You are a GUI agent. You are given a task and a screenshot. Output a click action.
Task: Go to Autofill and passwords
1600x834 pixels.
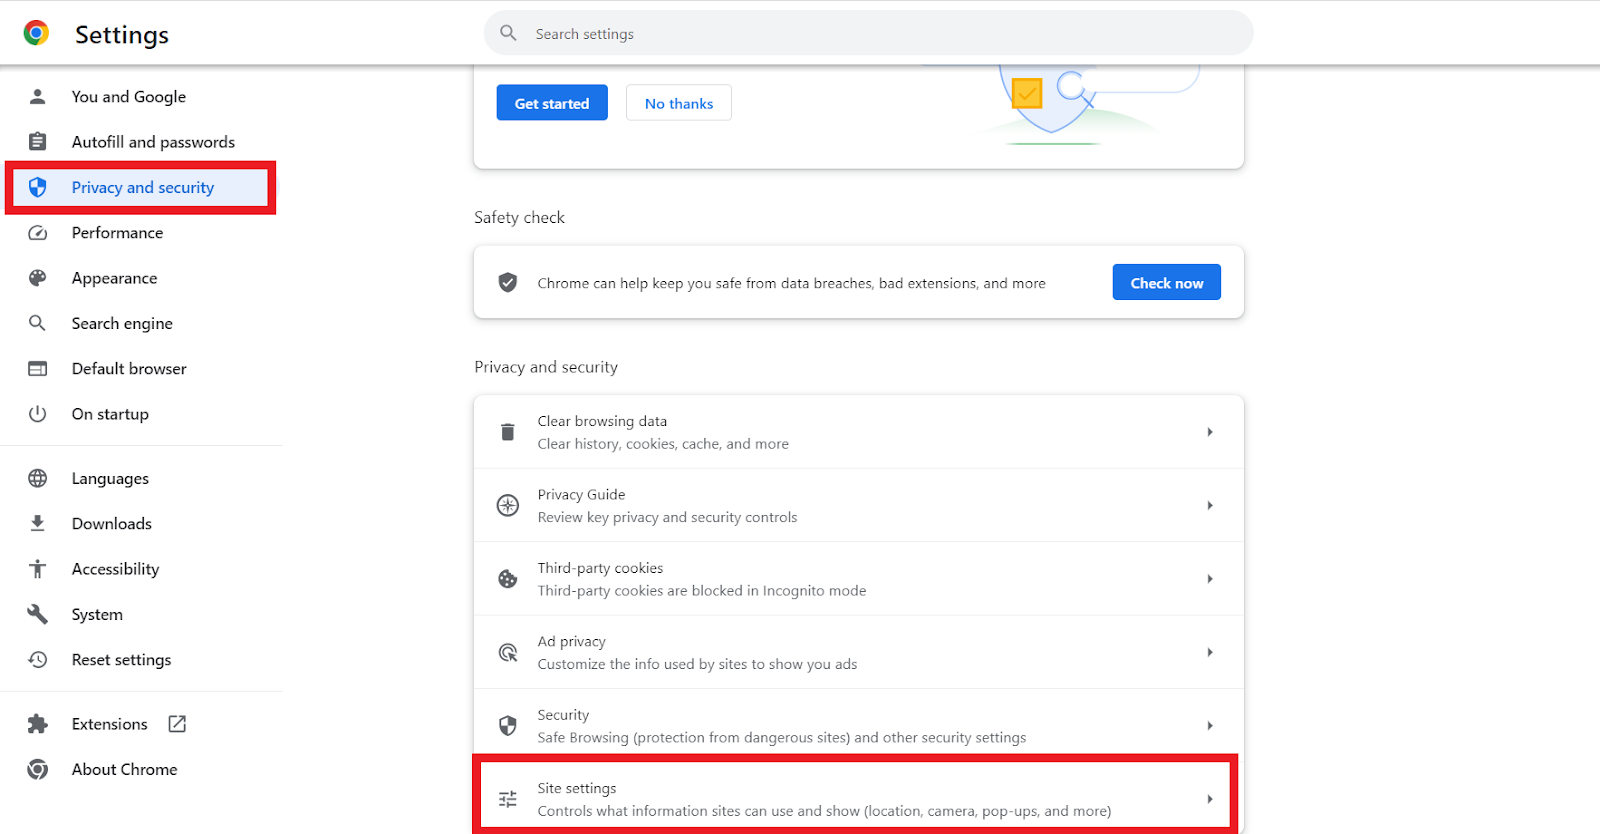coord(153,142)
